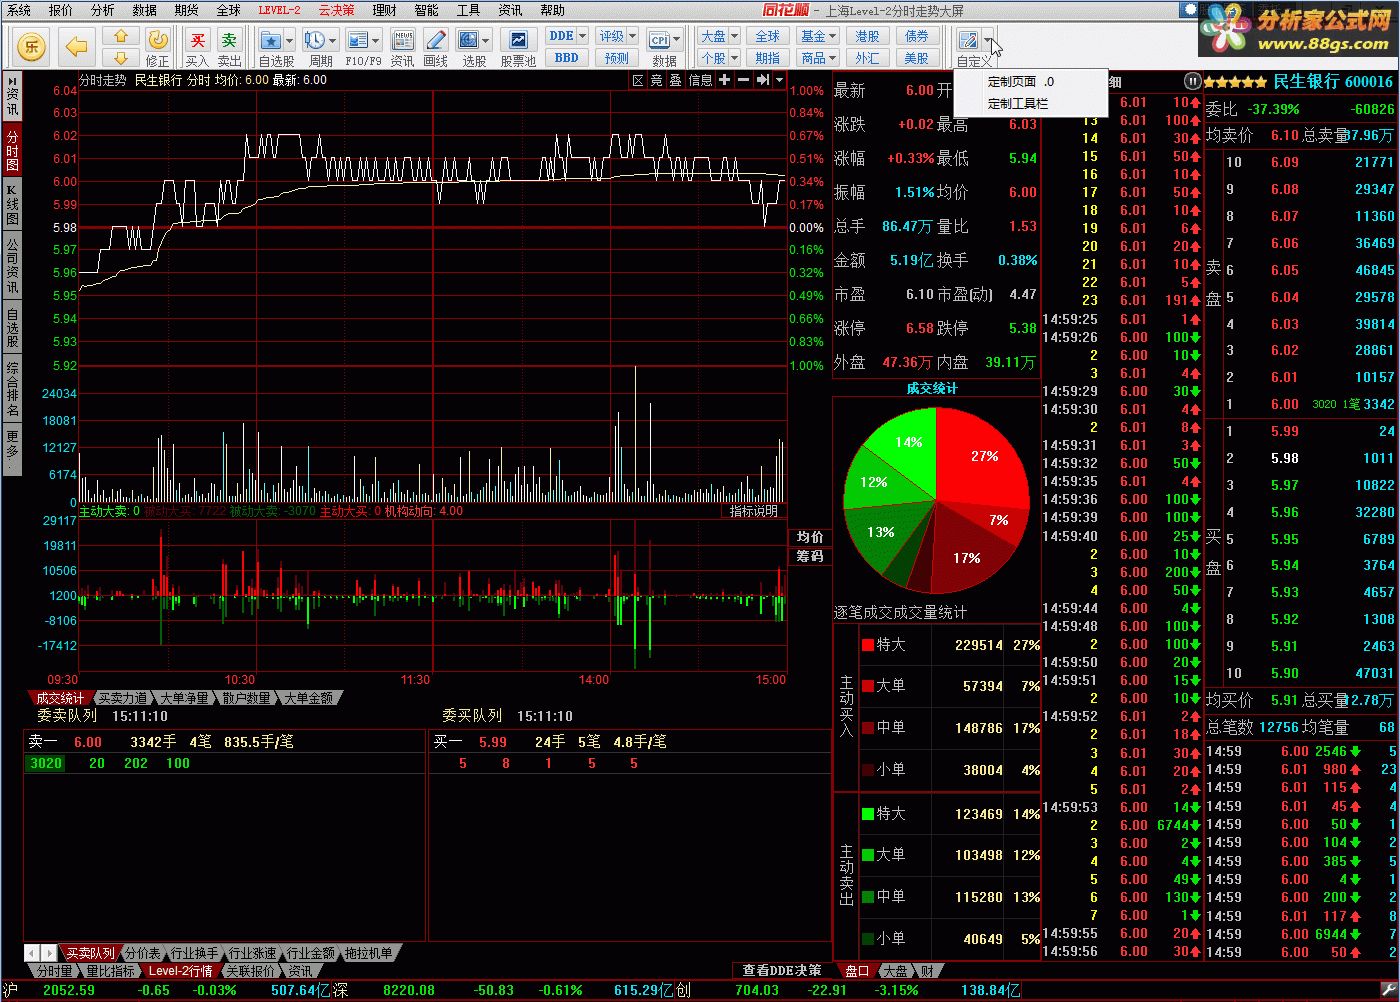Click the pause icon beside the star rating
Viewport: 1400px width, 1002px height.
pos(1192,81)
